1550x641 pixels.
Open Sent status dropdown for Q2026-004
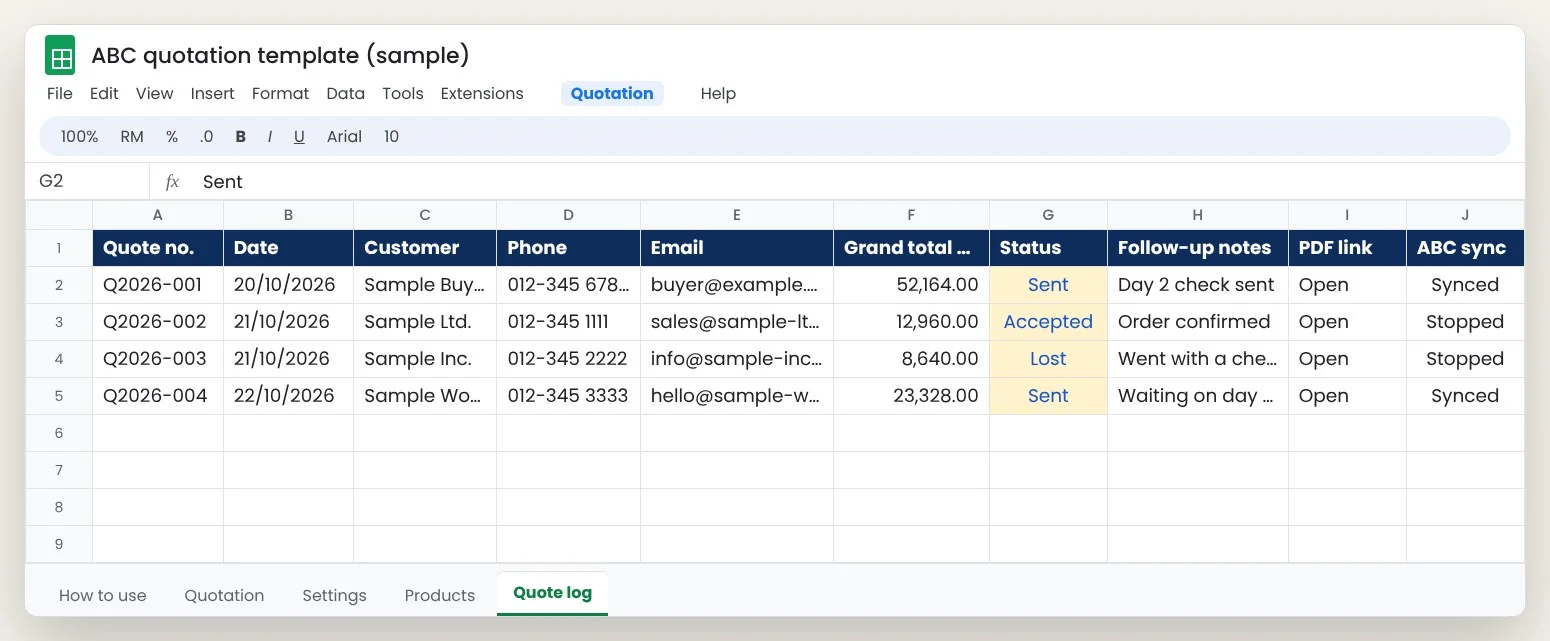tap(1048, 396)
